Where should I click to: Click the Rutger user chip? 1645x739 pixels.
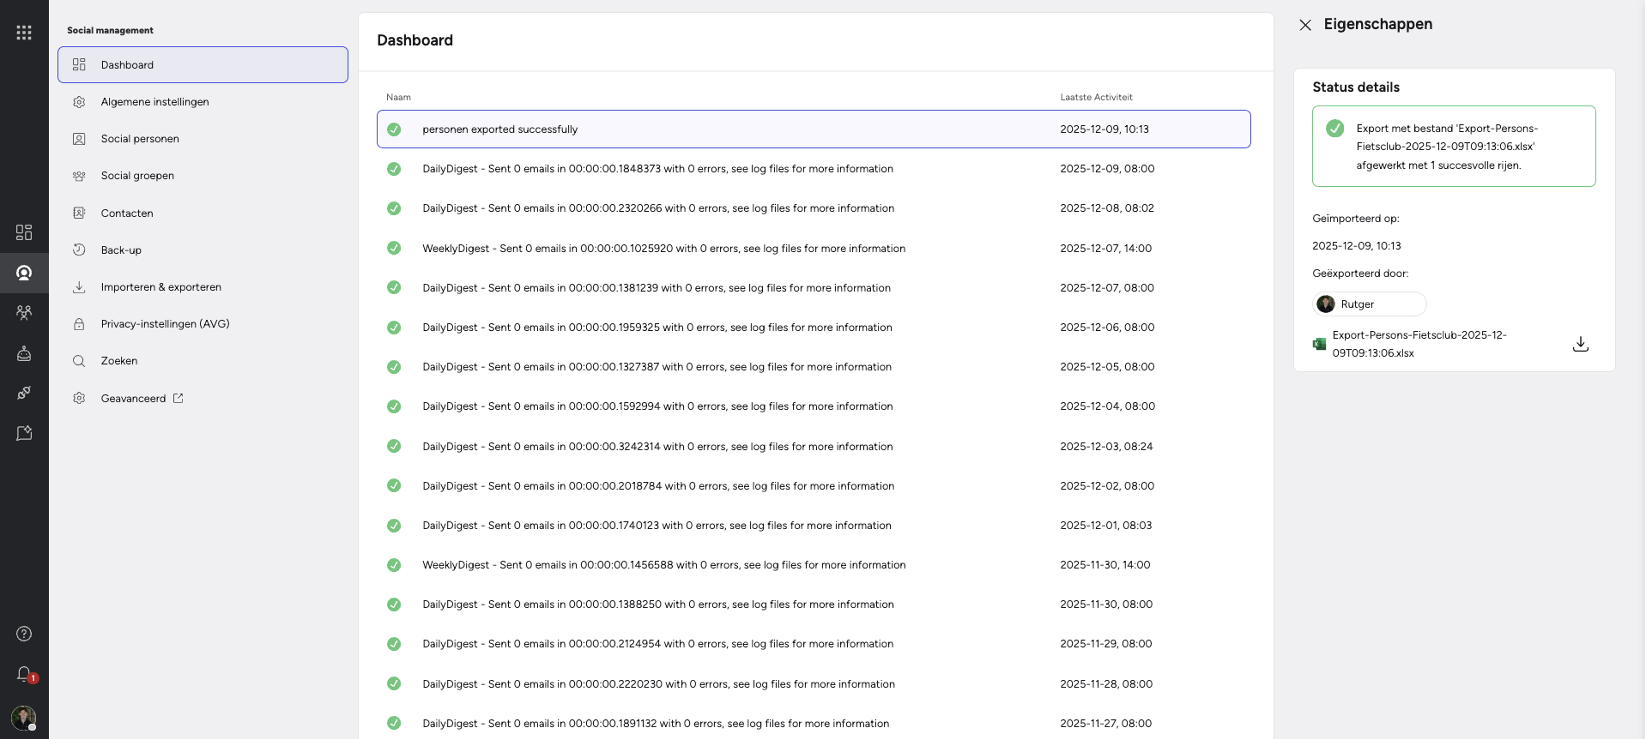tap(1369, 304)
